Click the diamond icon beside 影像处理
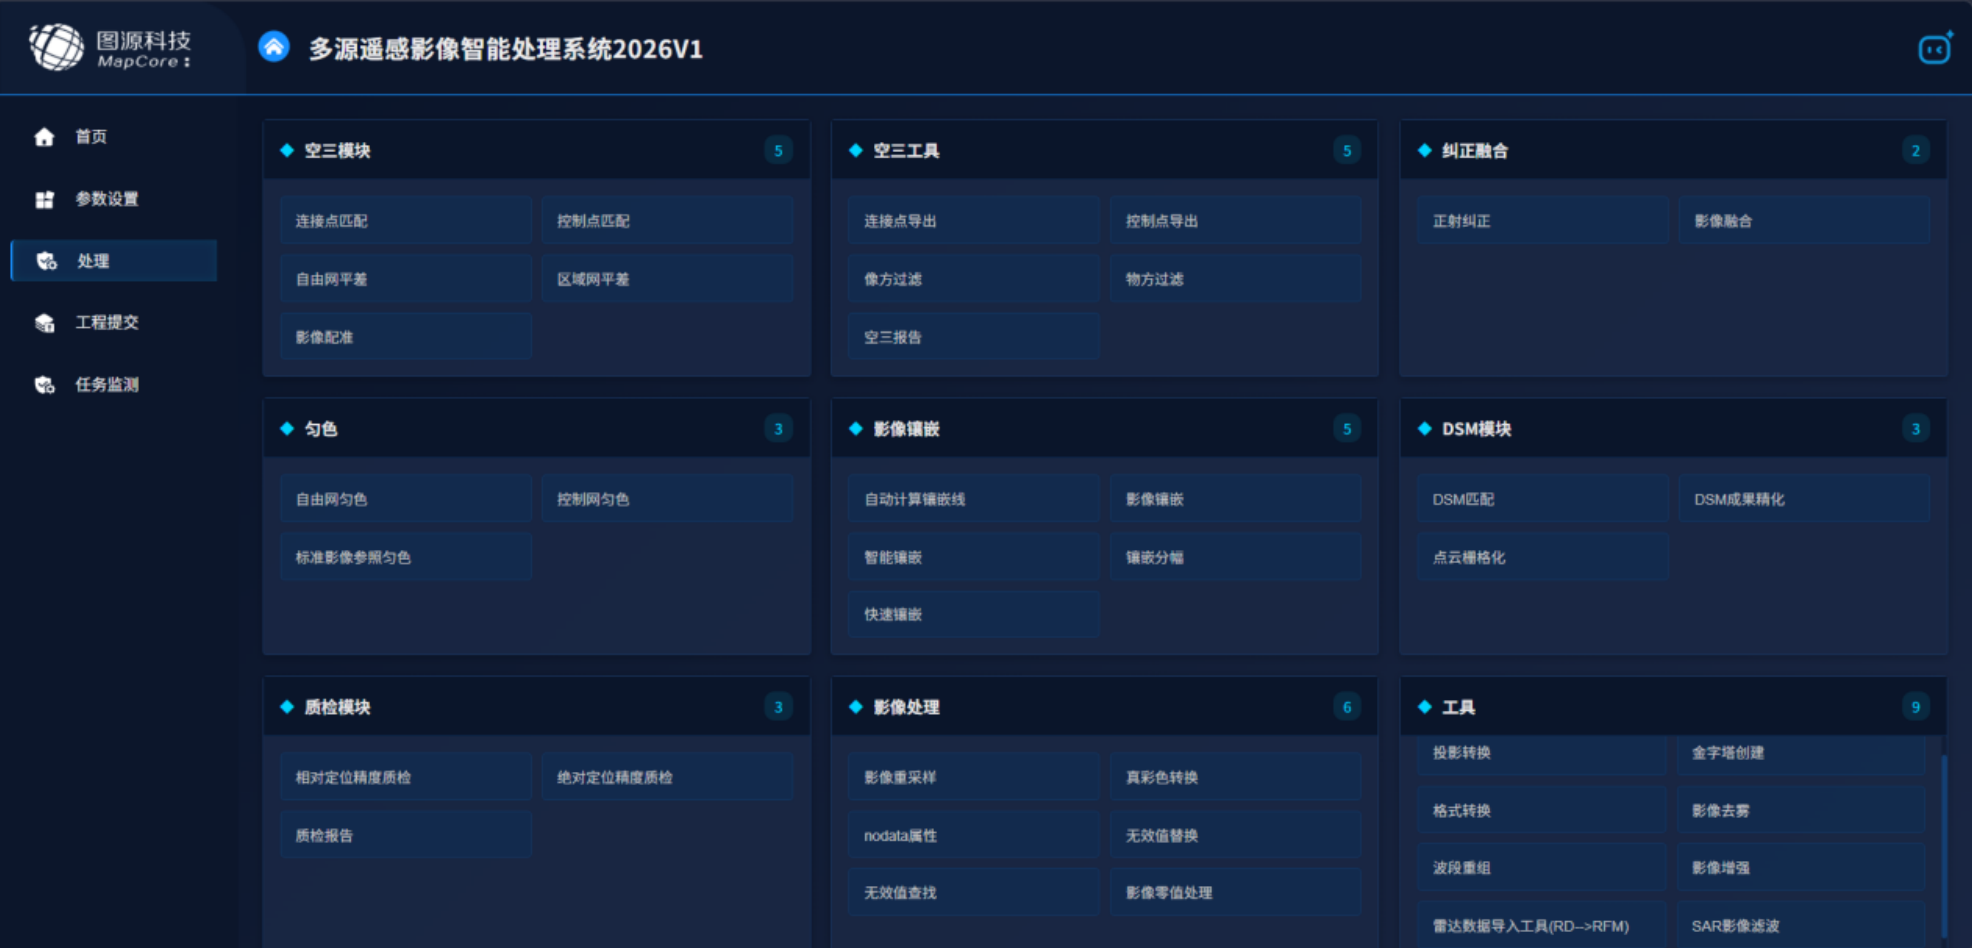This screenshot has width=1972, height=948. coord(856,706)
